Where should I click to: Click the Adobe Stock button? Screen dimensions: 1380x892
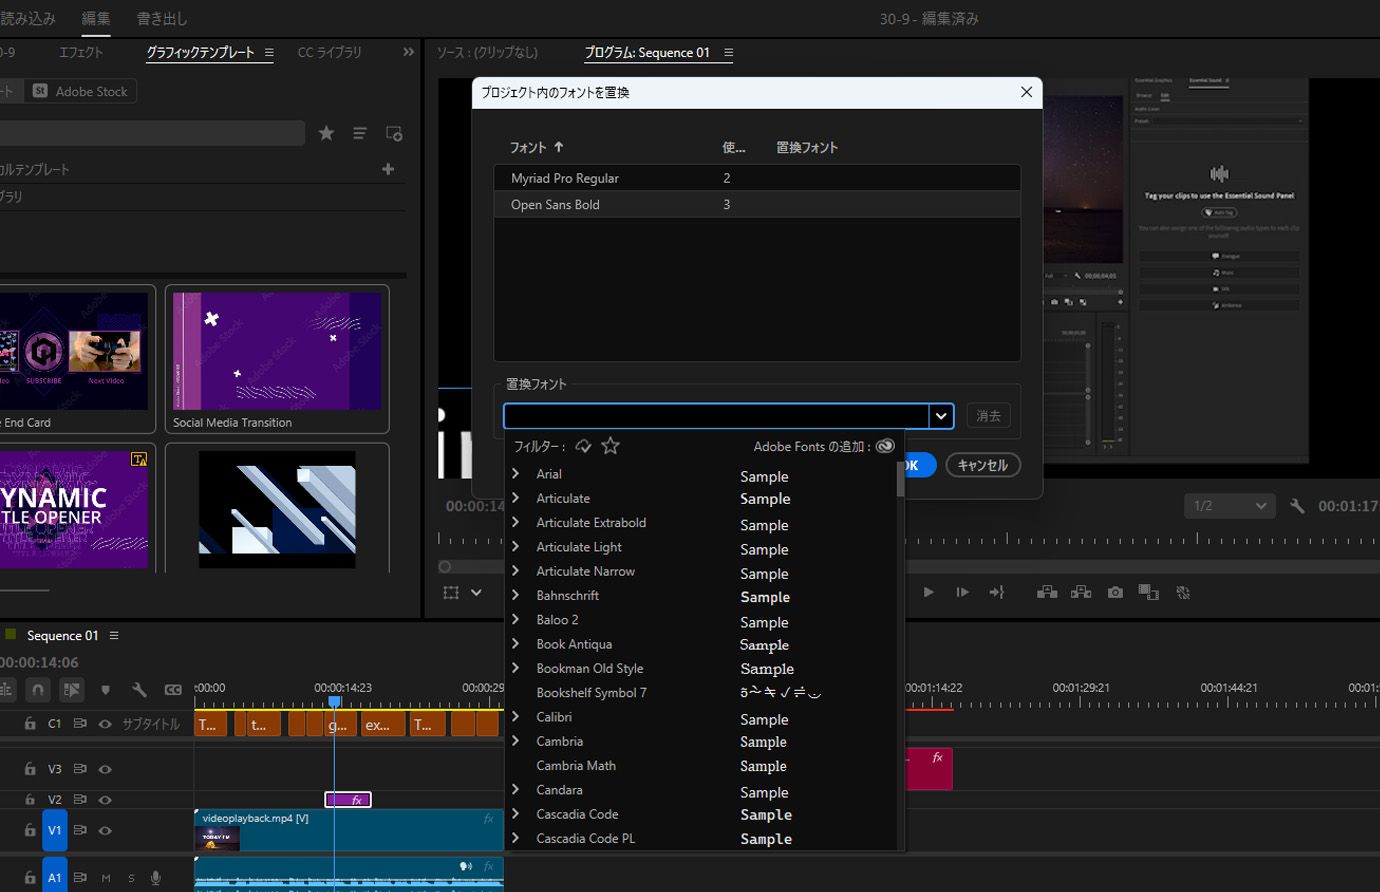81,91
